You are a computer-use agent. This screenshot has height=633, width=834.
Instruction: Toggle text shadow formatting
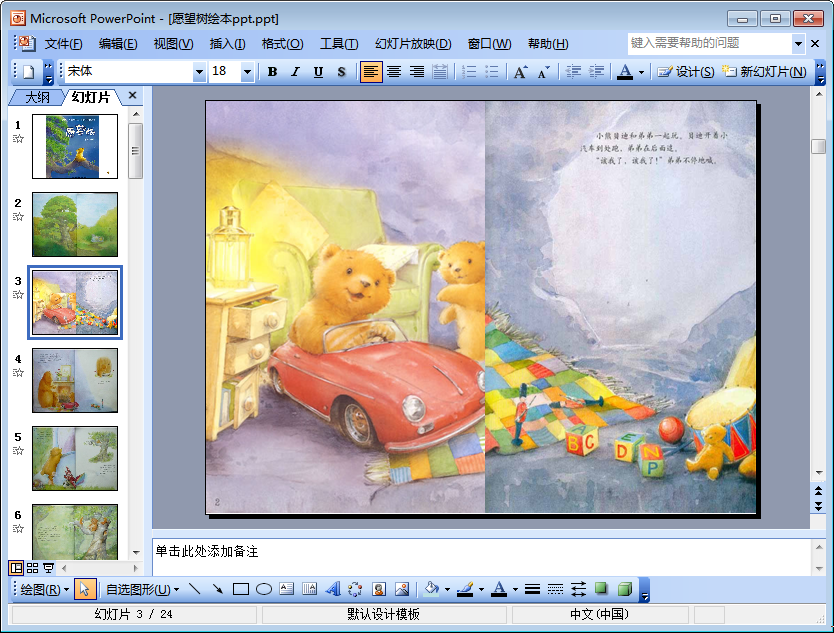click(341, 71)
